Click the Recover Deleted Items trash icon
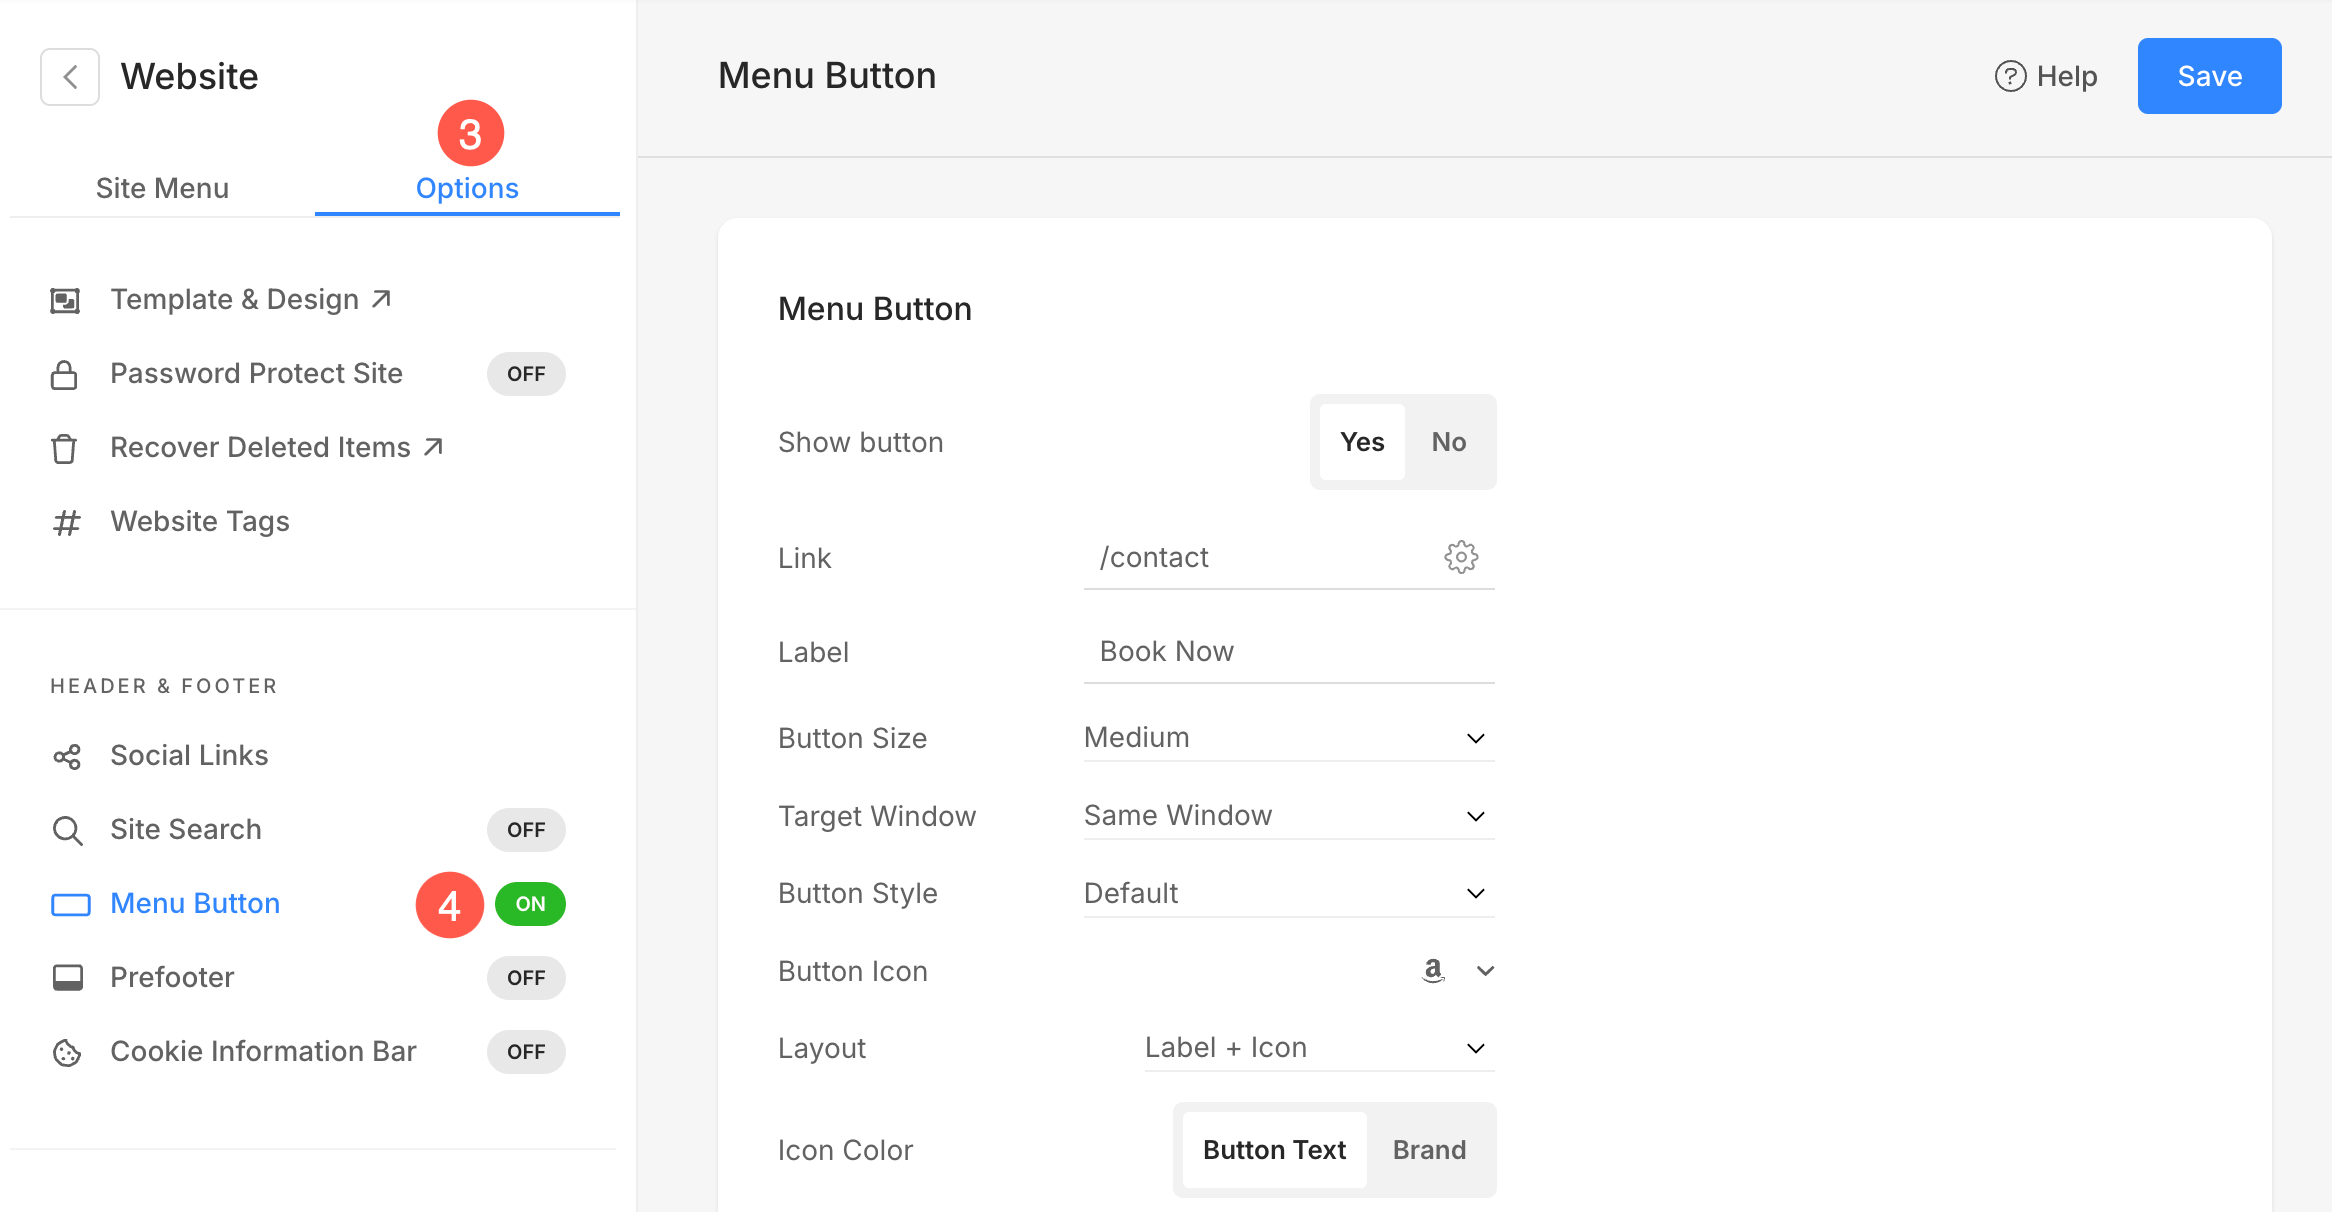Image resolution: width=2332 pixels, height=1212 pixels. click(x=64, y=449)
